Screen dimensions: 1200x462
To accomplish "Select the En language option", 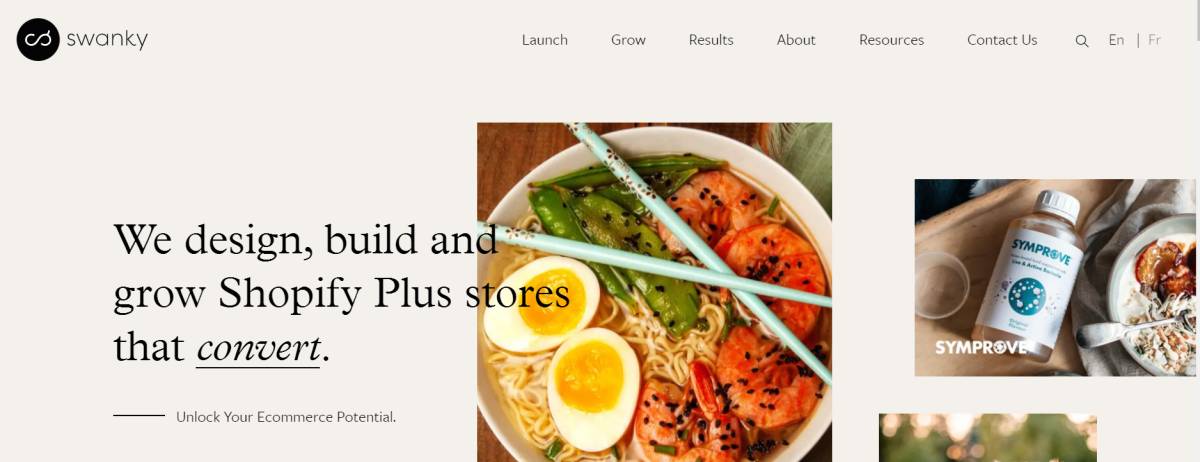I will [x=1116, y=40].
